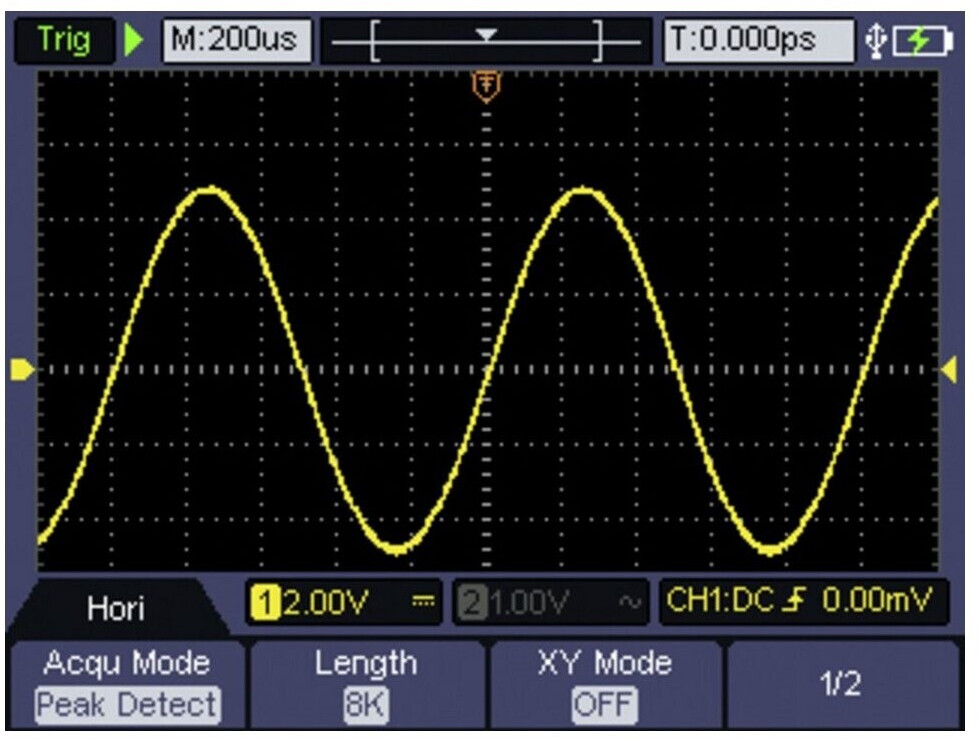Click the yellow channel 1 number badge
Image resolution: width=978 pixels, height=740 pixels.
coord(264,603)
